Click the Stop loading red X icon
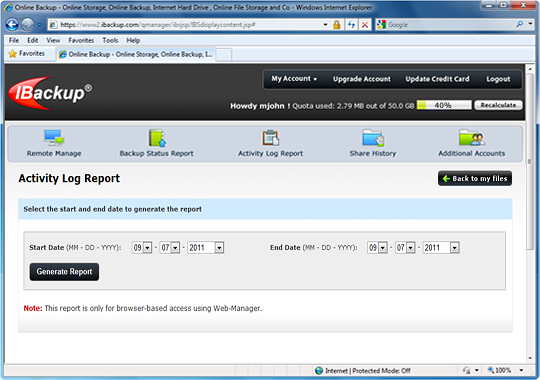This screenshot has height=380, width=540. pyautogui.click(x=365, y=24)
